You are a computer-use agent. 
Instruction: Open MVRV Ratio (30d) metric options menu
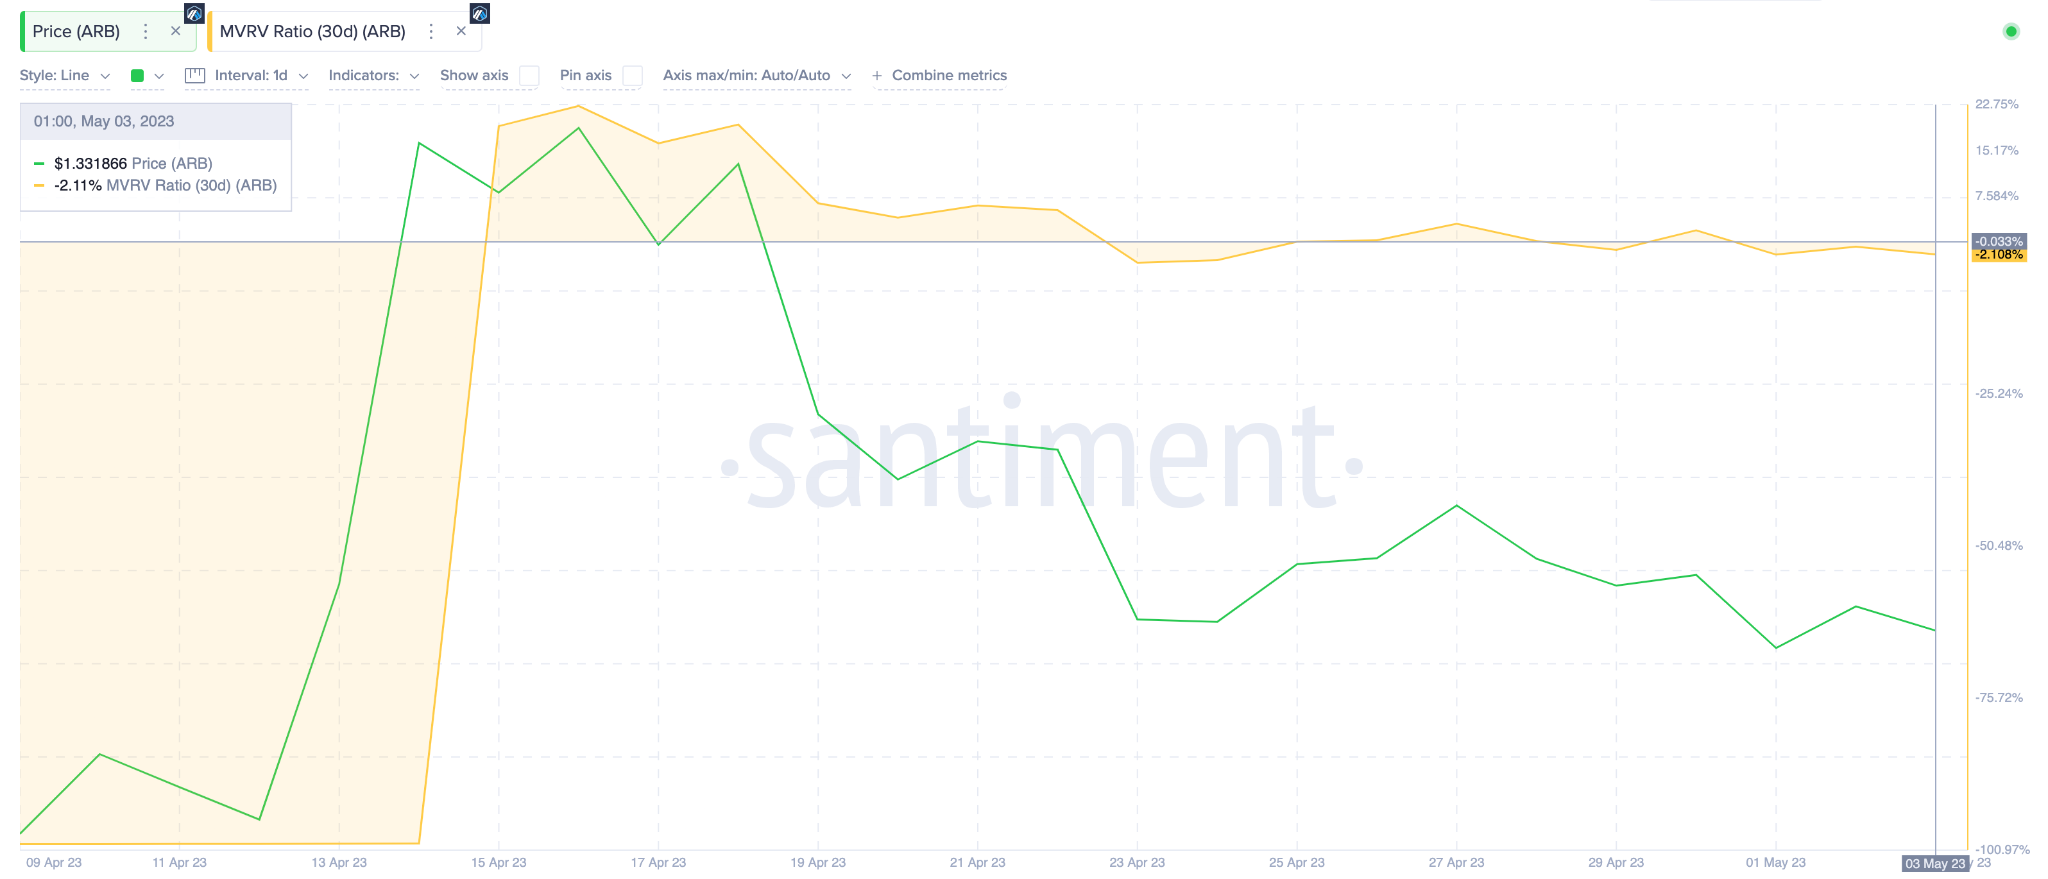click(x=431, y=32)
